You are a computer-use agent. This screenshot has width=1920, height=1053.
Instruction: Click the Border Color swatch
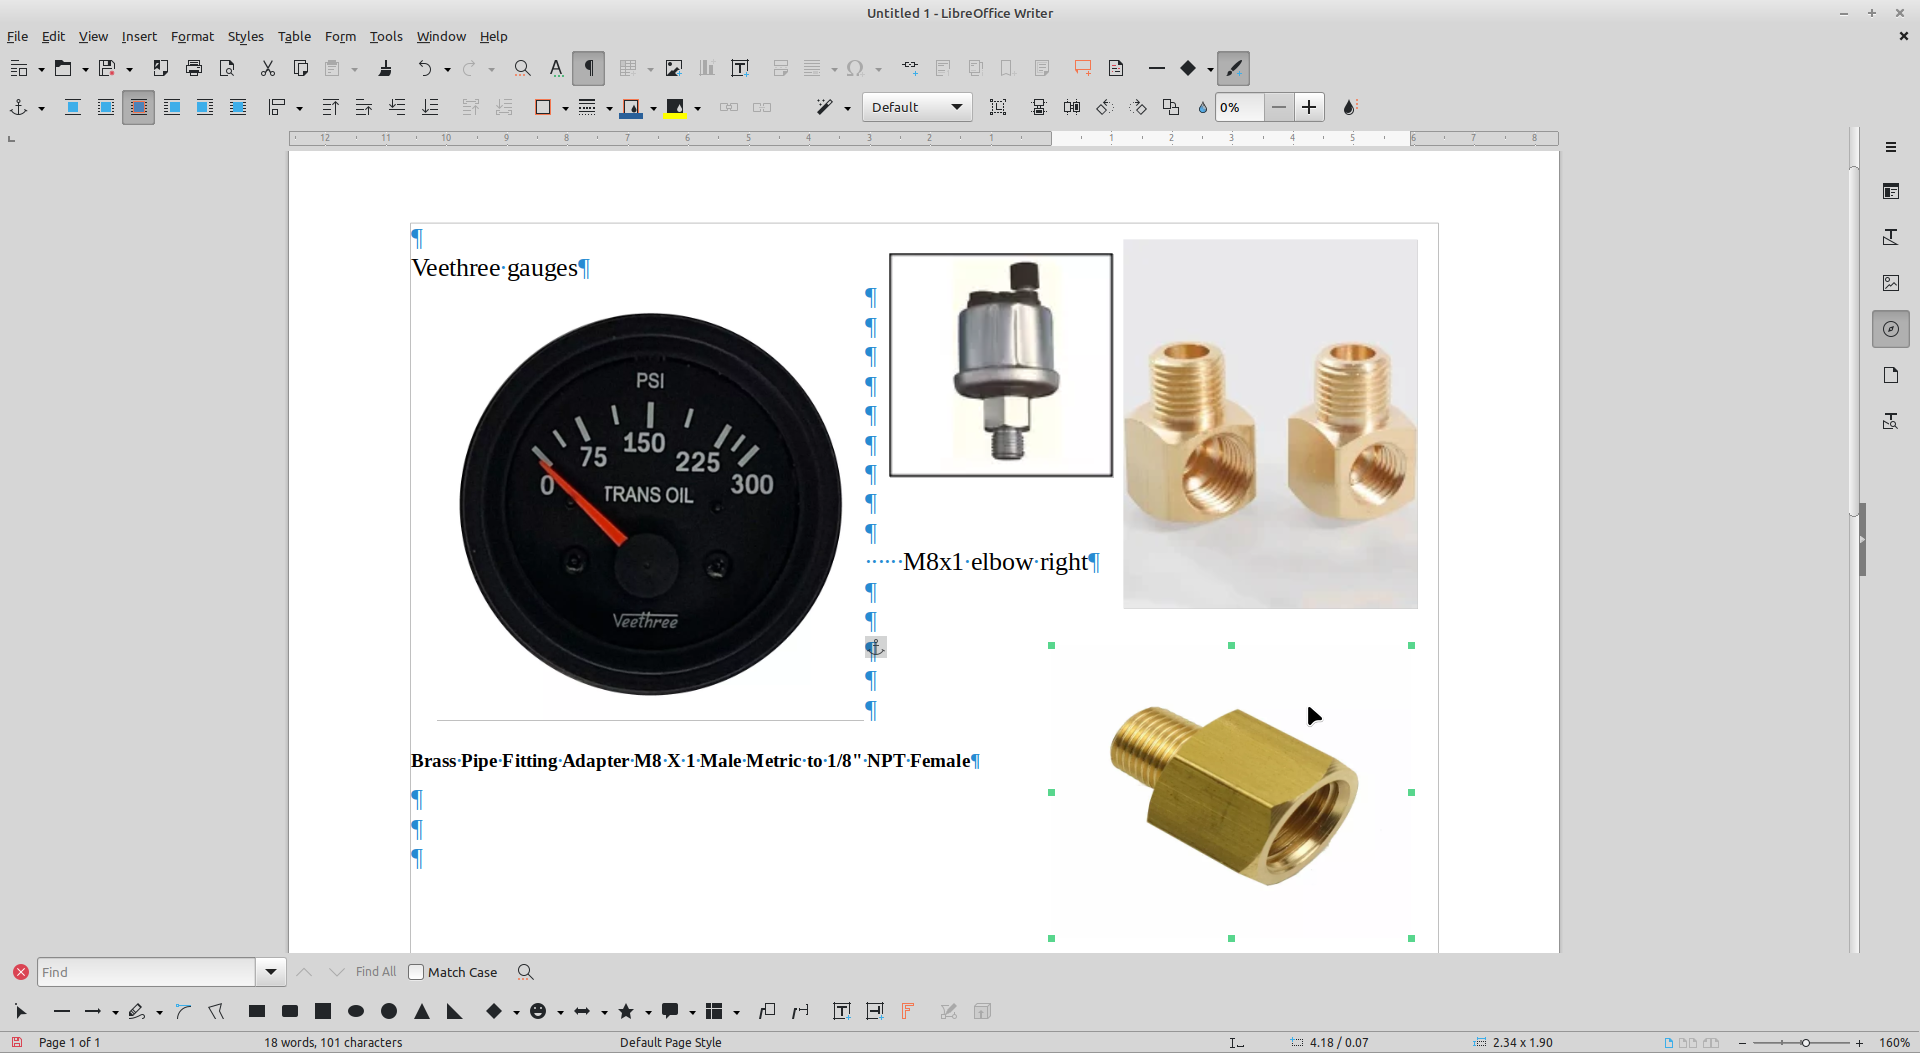(x=631, y=107)
